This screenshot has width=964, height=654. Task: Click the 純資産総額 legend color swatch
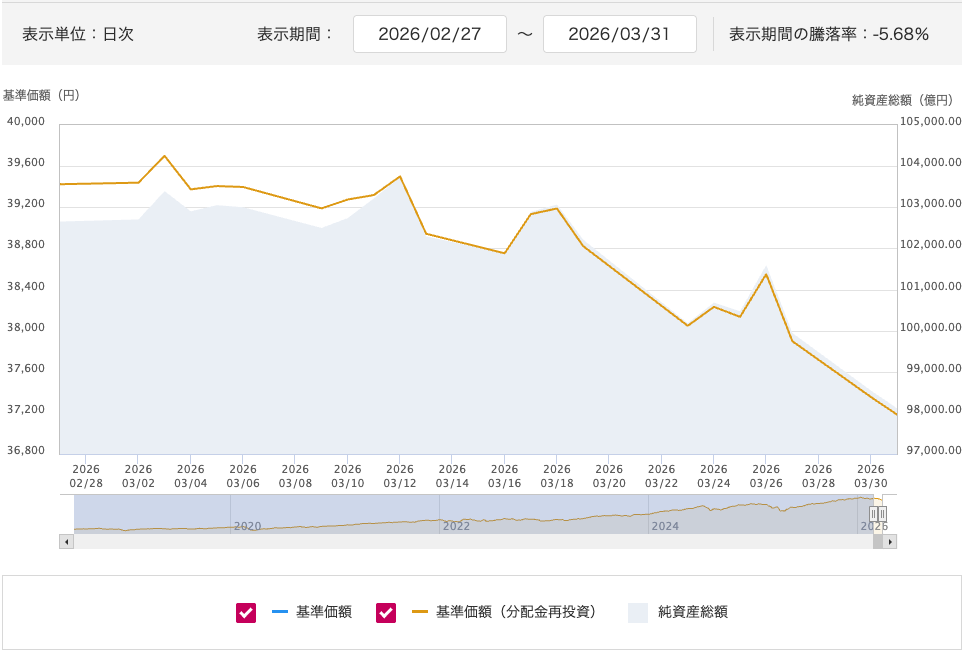click(x=638, y=613)
